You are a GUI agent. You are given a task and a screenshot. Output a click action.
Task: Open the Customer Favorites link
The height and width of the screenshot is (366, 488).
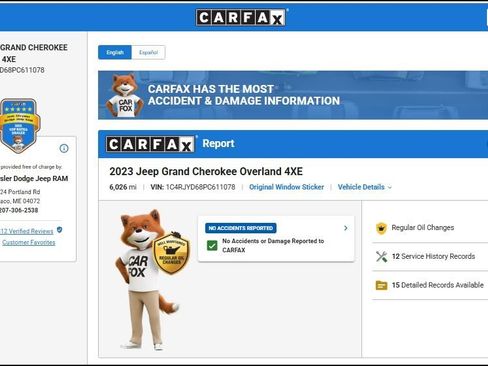coord(29,242)
